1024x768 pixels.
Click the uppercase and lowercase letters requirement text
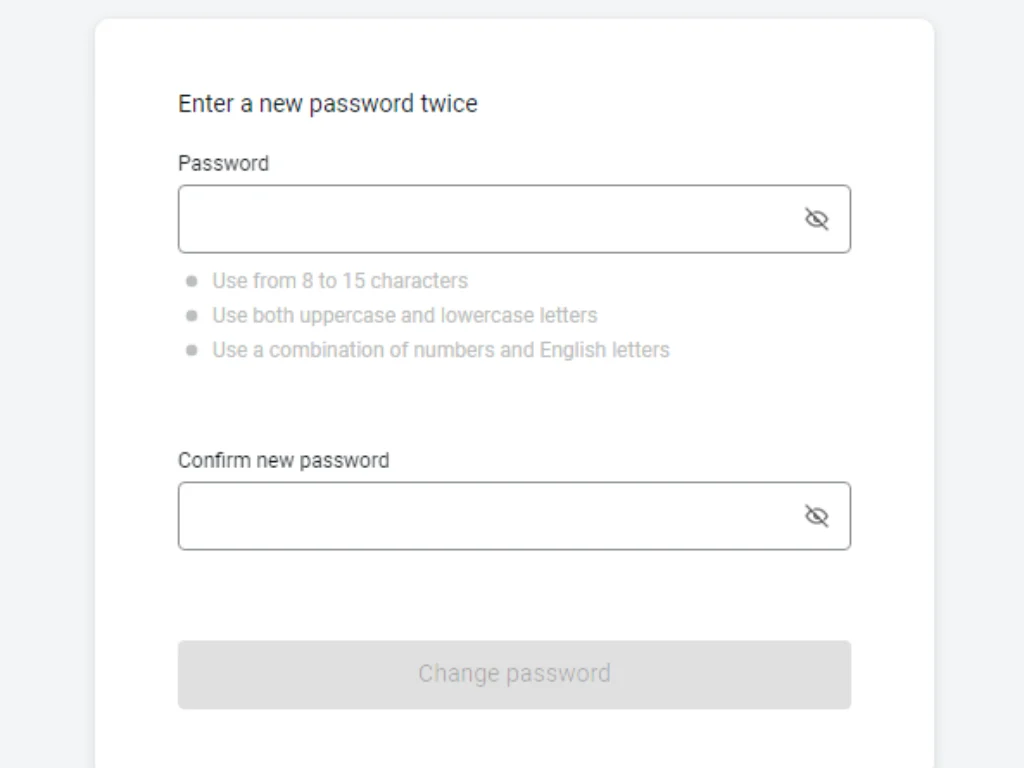(x=404, y=315)
